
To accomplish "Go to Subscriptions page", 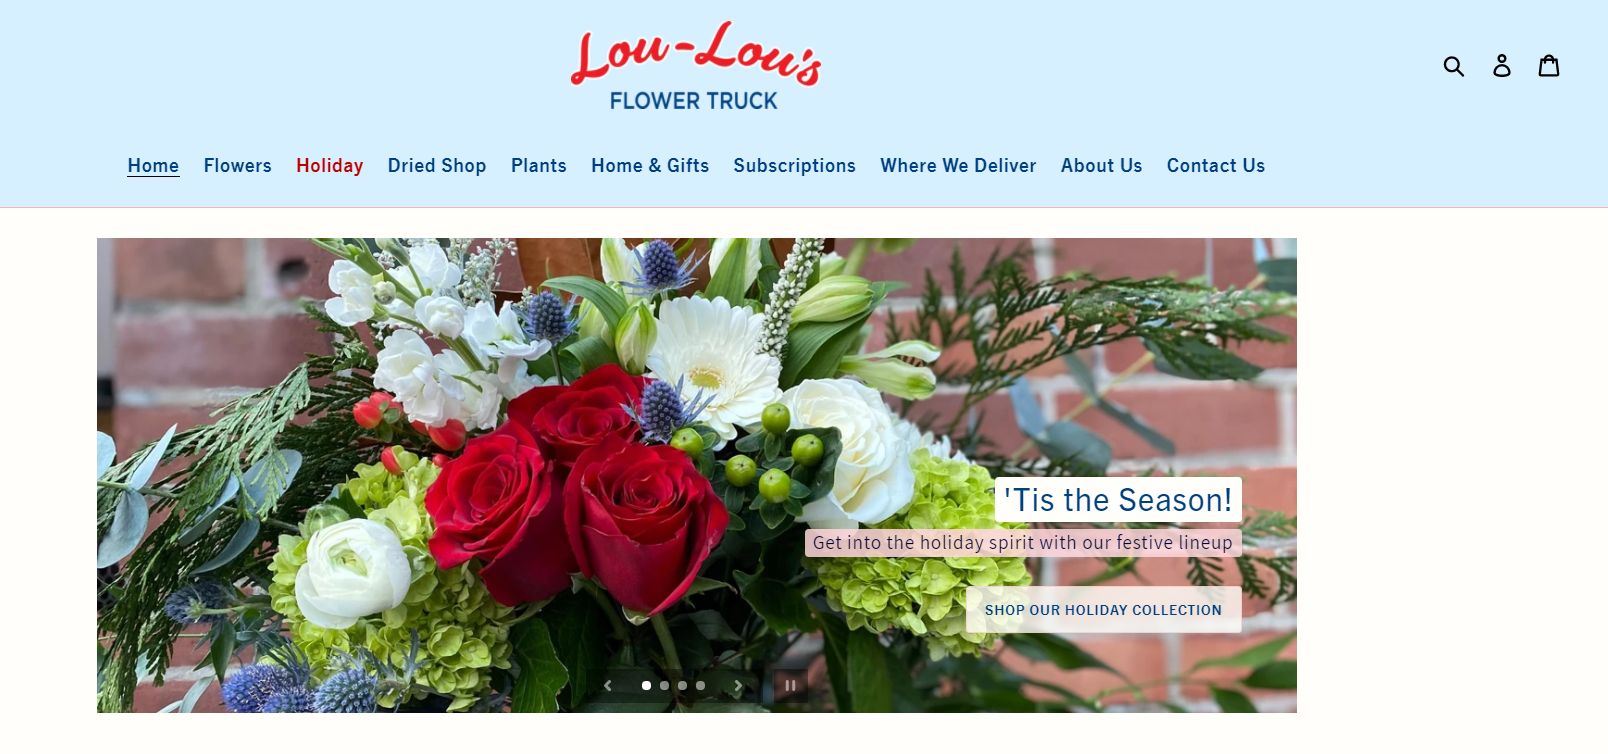I will [795, 166].
